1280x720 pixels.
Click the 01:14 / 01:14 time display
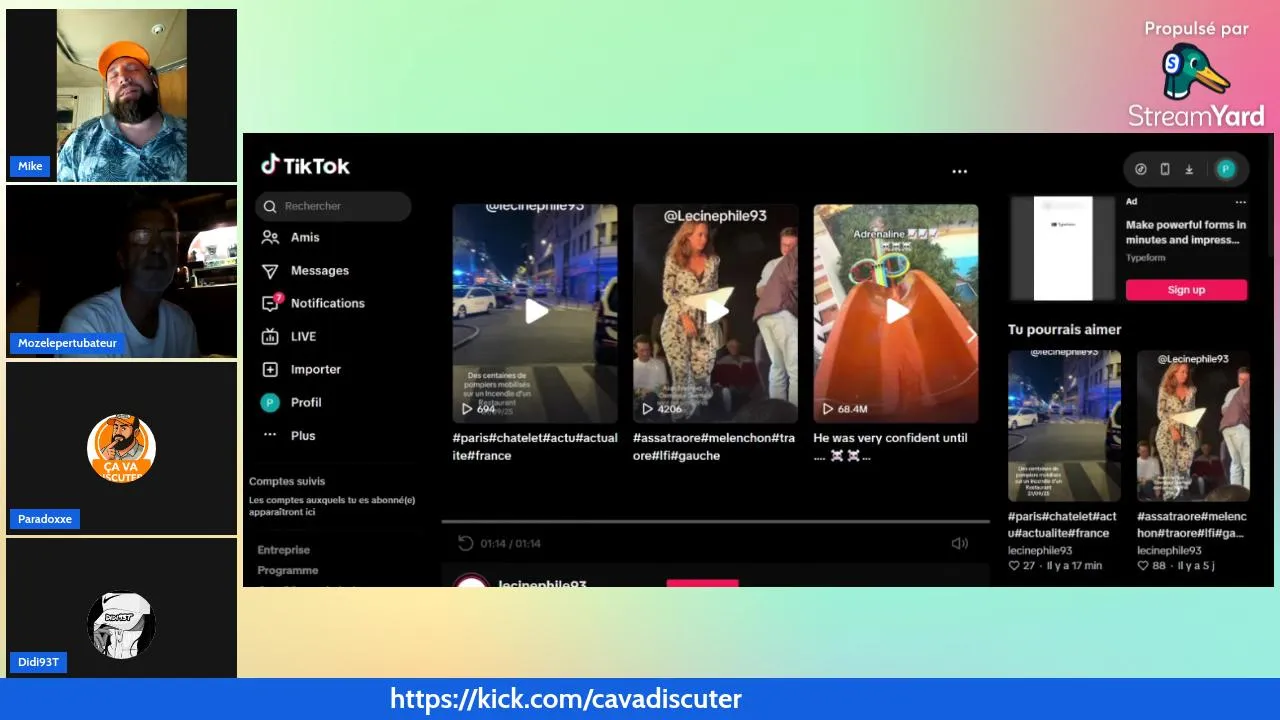(511, 543)
